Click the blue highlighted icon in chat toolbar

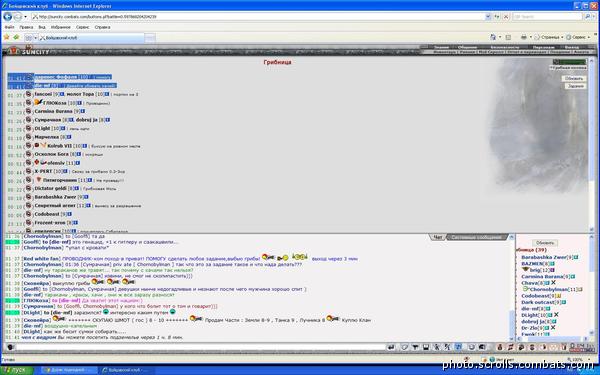pos(458,347)
